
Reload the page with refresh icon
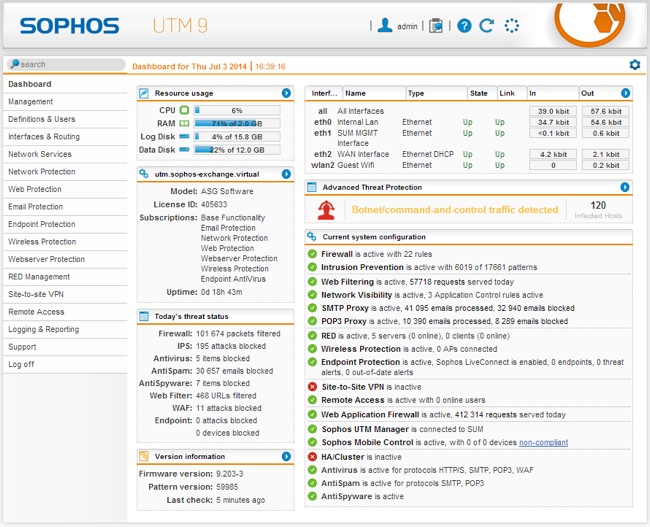click(487, 25)
